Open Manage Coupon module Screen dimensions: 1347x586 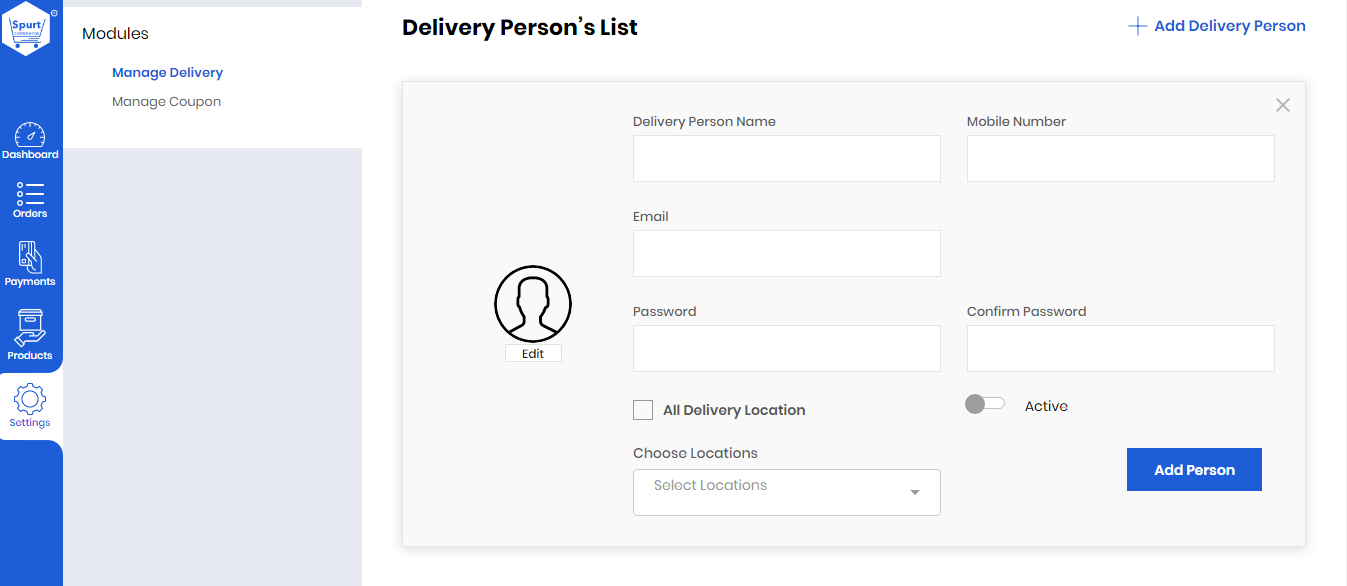pos(166,101)
